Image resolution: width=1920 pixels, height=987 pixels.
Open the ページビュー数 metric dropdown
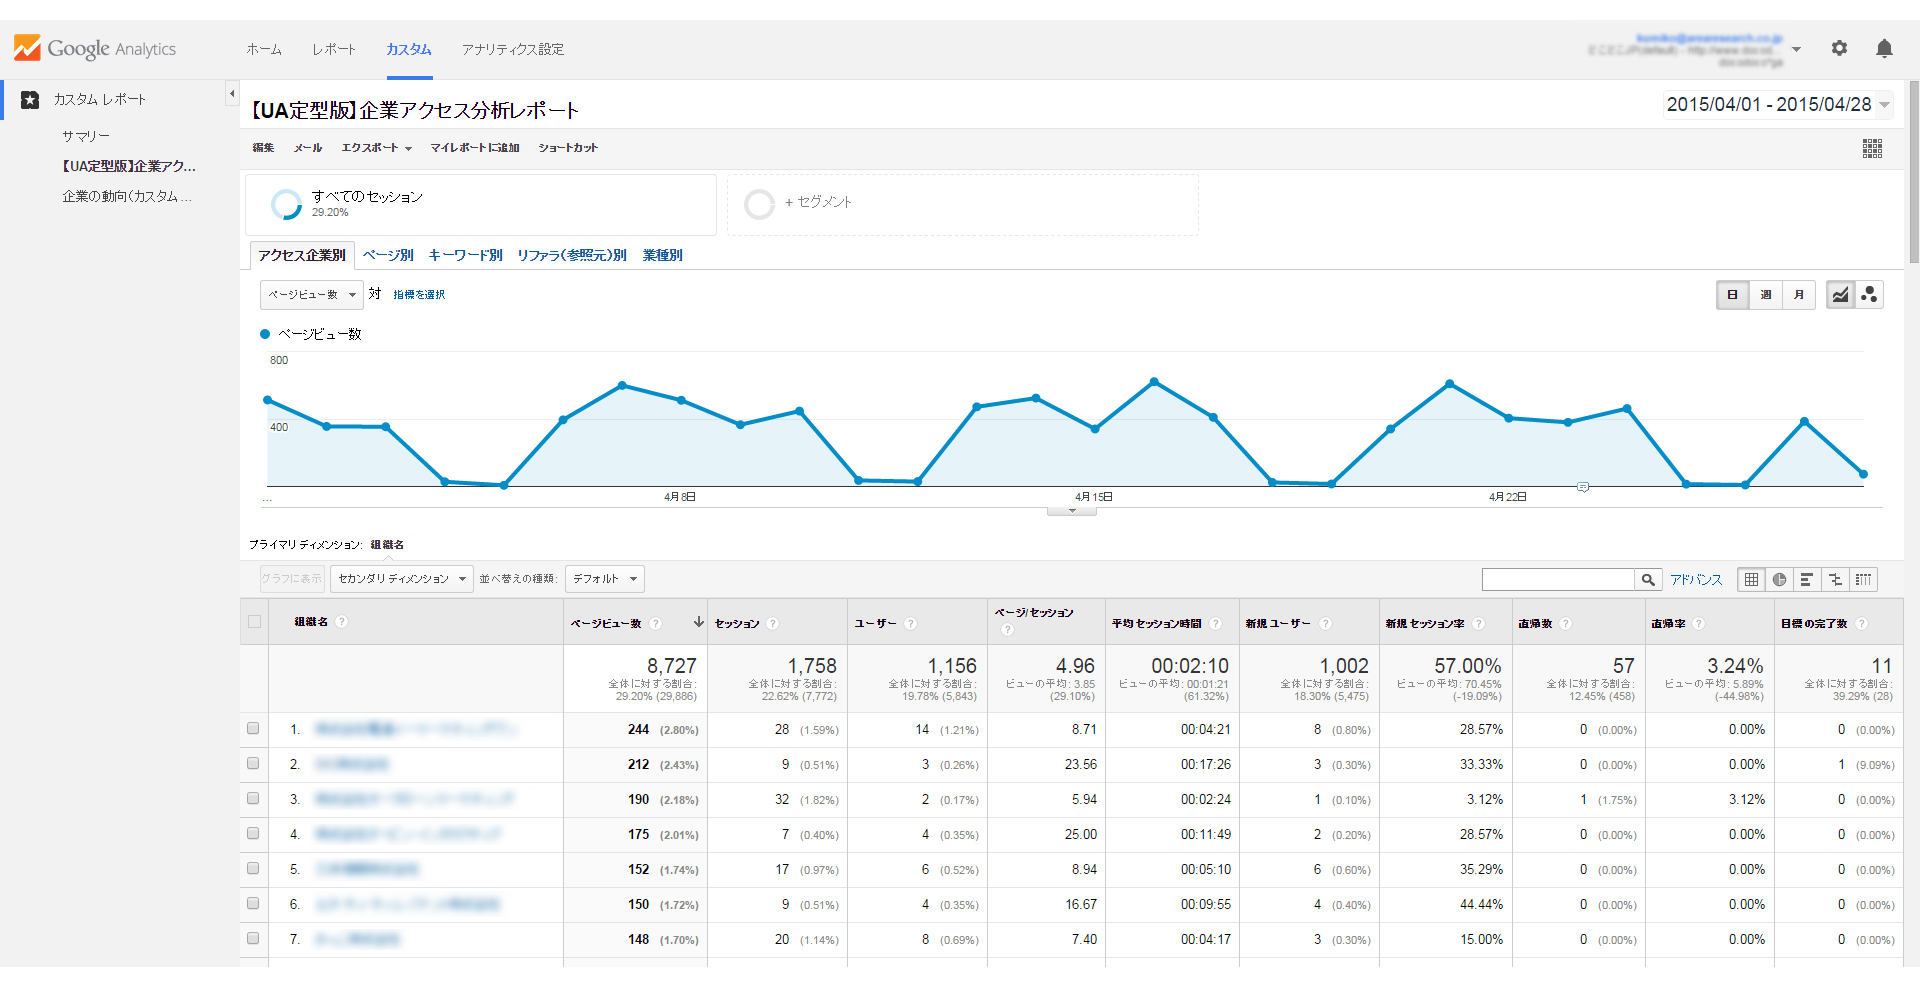(x=311, y=295)
